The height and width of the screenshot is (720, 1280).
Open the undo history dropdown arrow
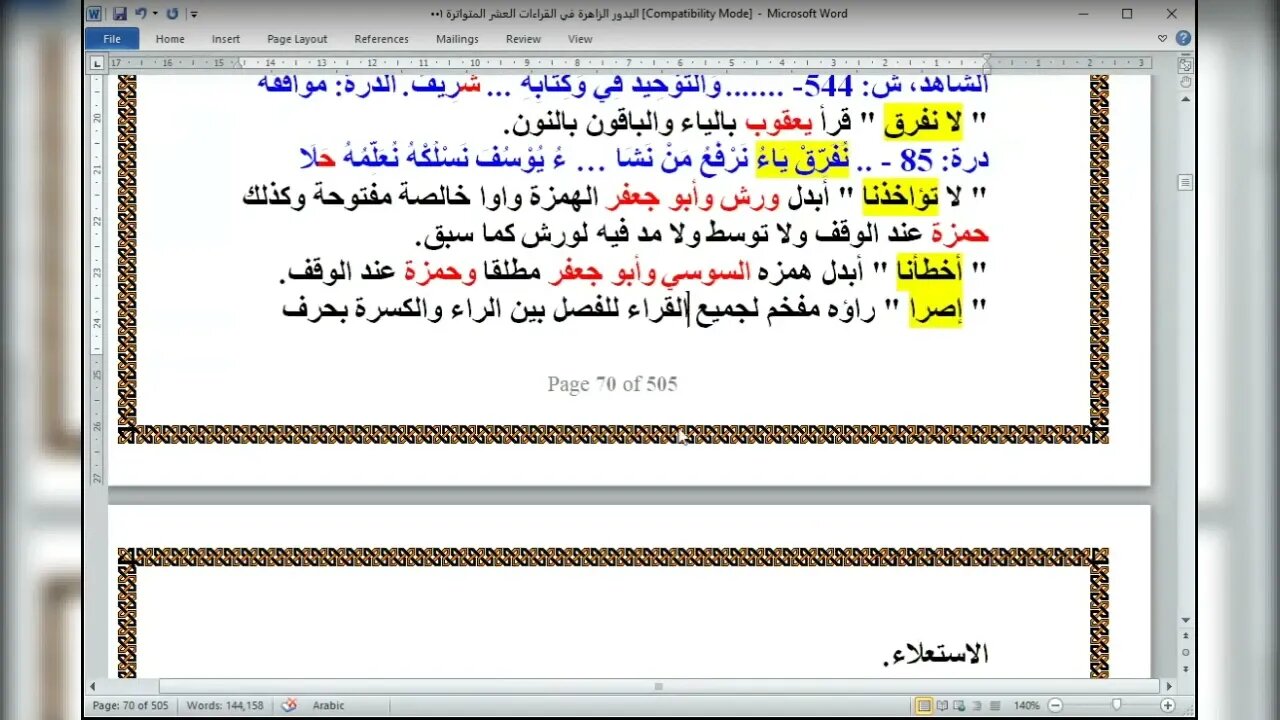point(154,14)
